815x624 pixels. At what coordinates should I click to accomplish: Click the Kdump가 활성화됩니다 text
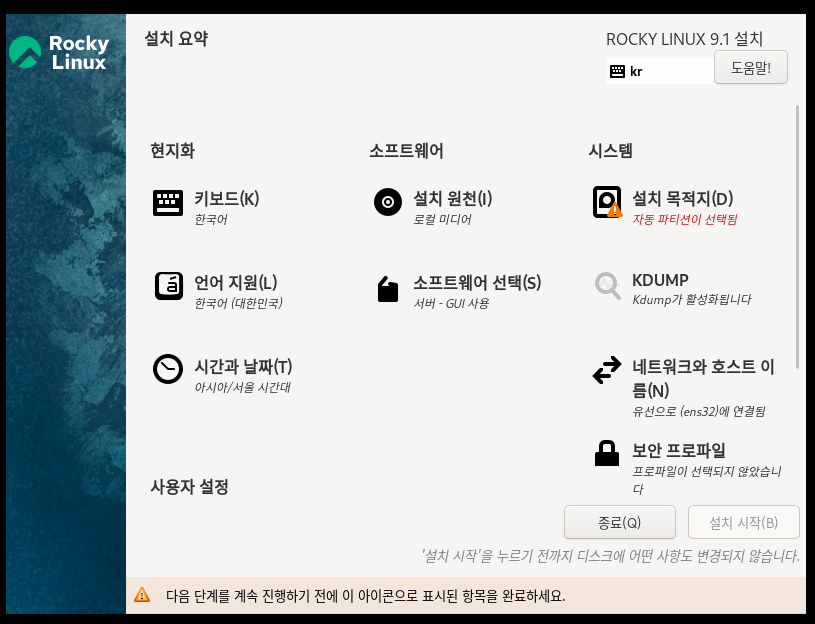tap(692, 299)
